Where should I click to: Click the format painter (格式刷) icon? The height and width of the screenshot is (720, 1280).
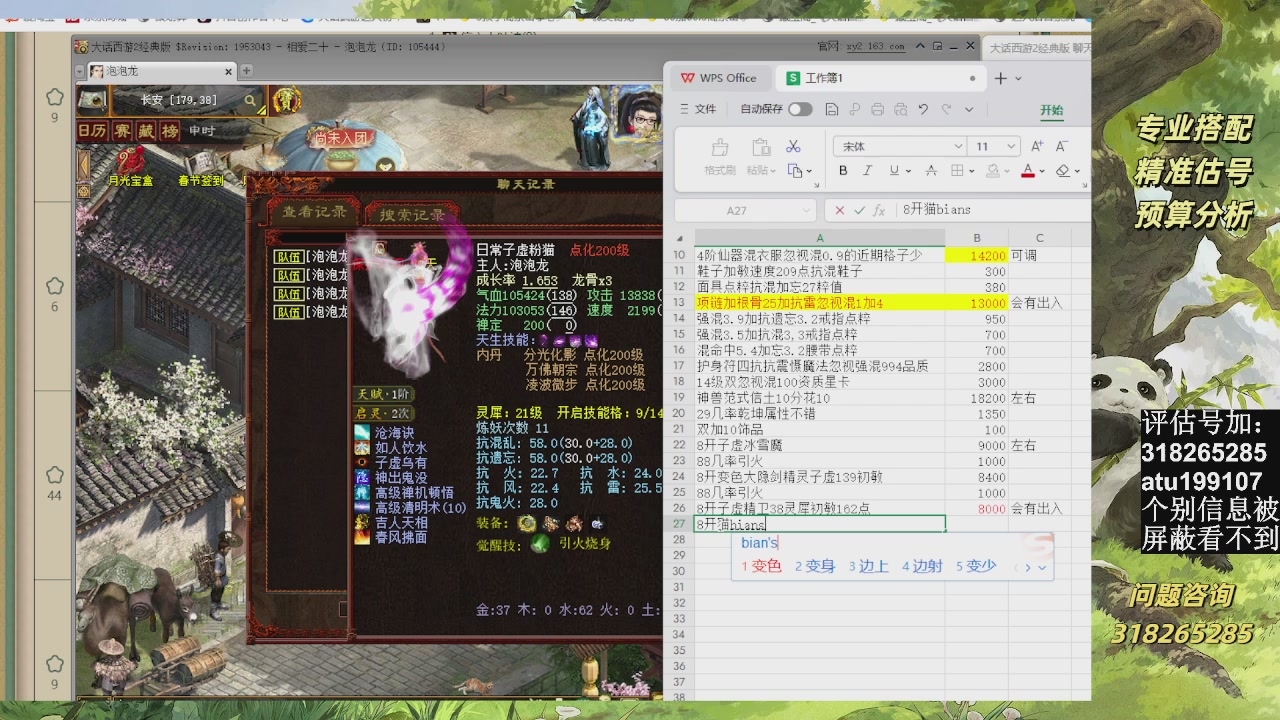[720, 148]
